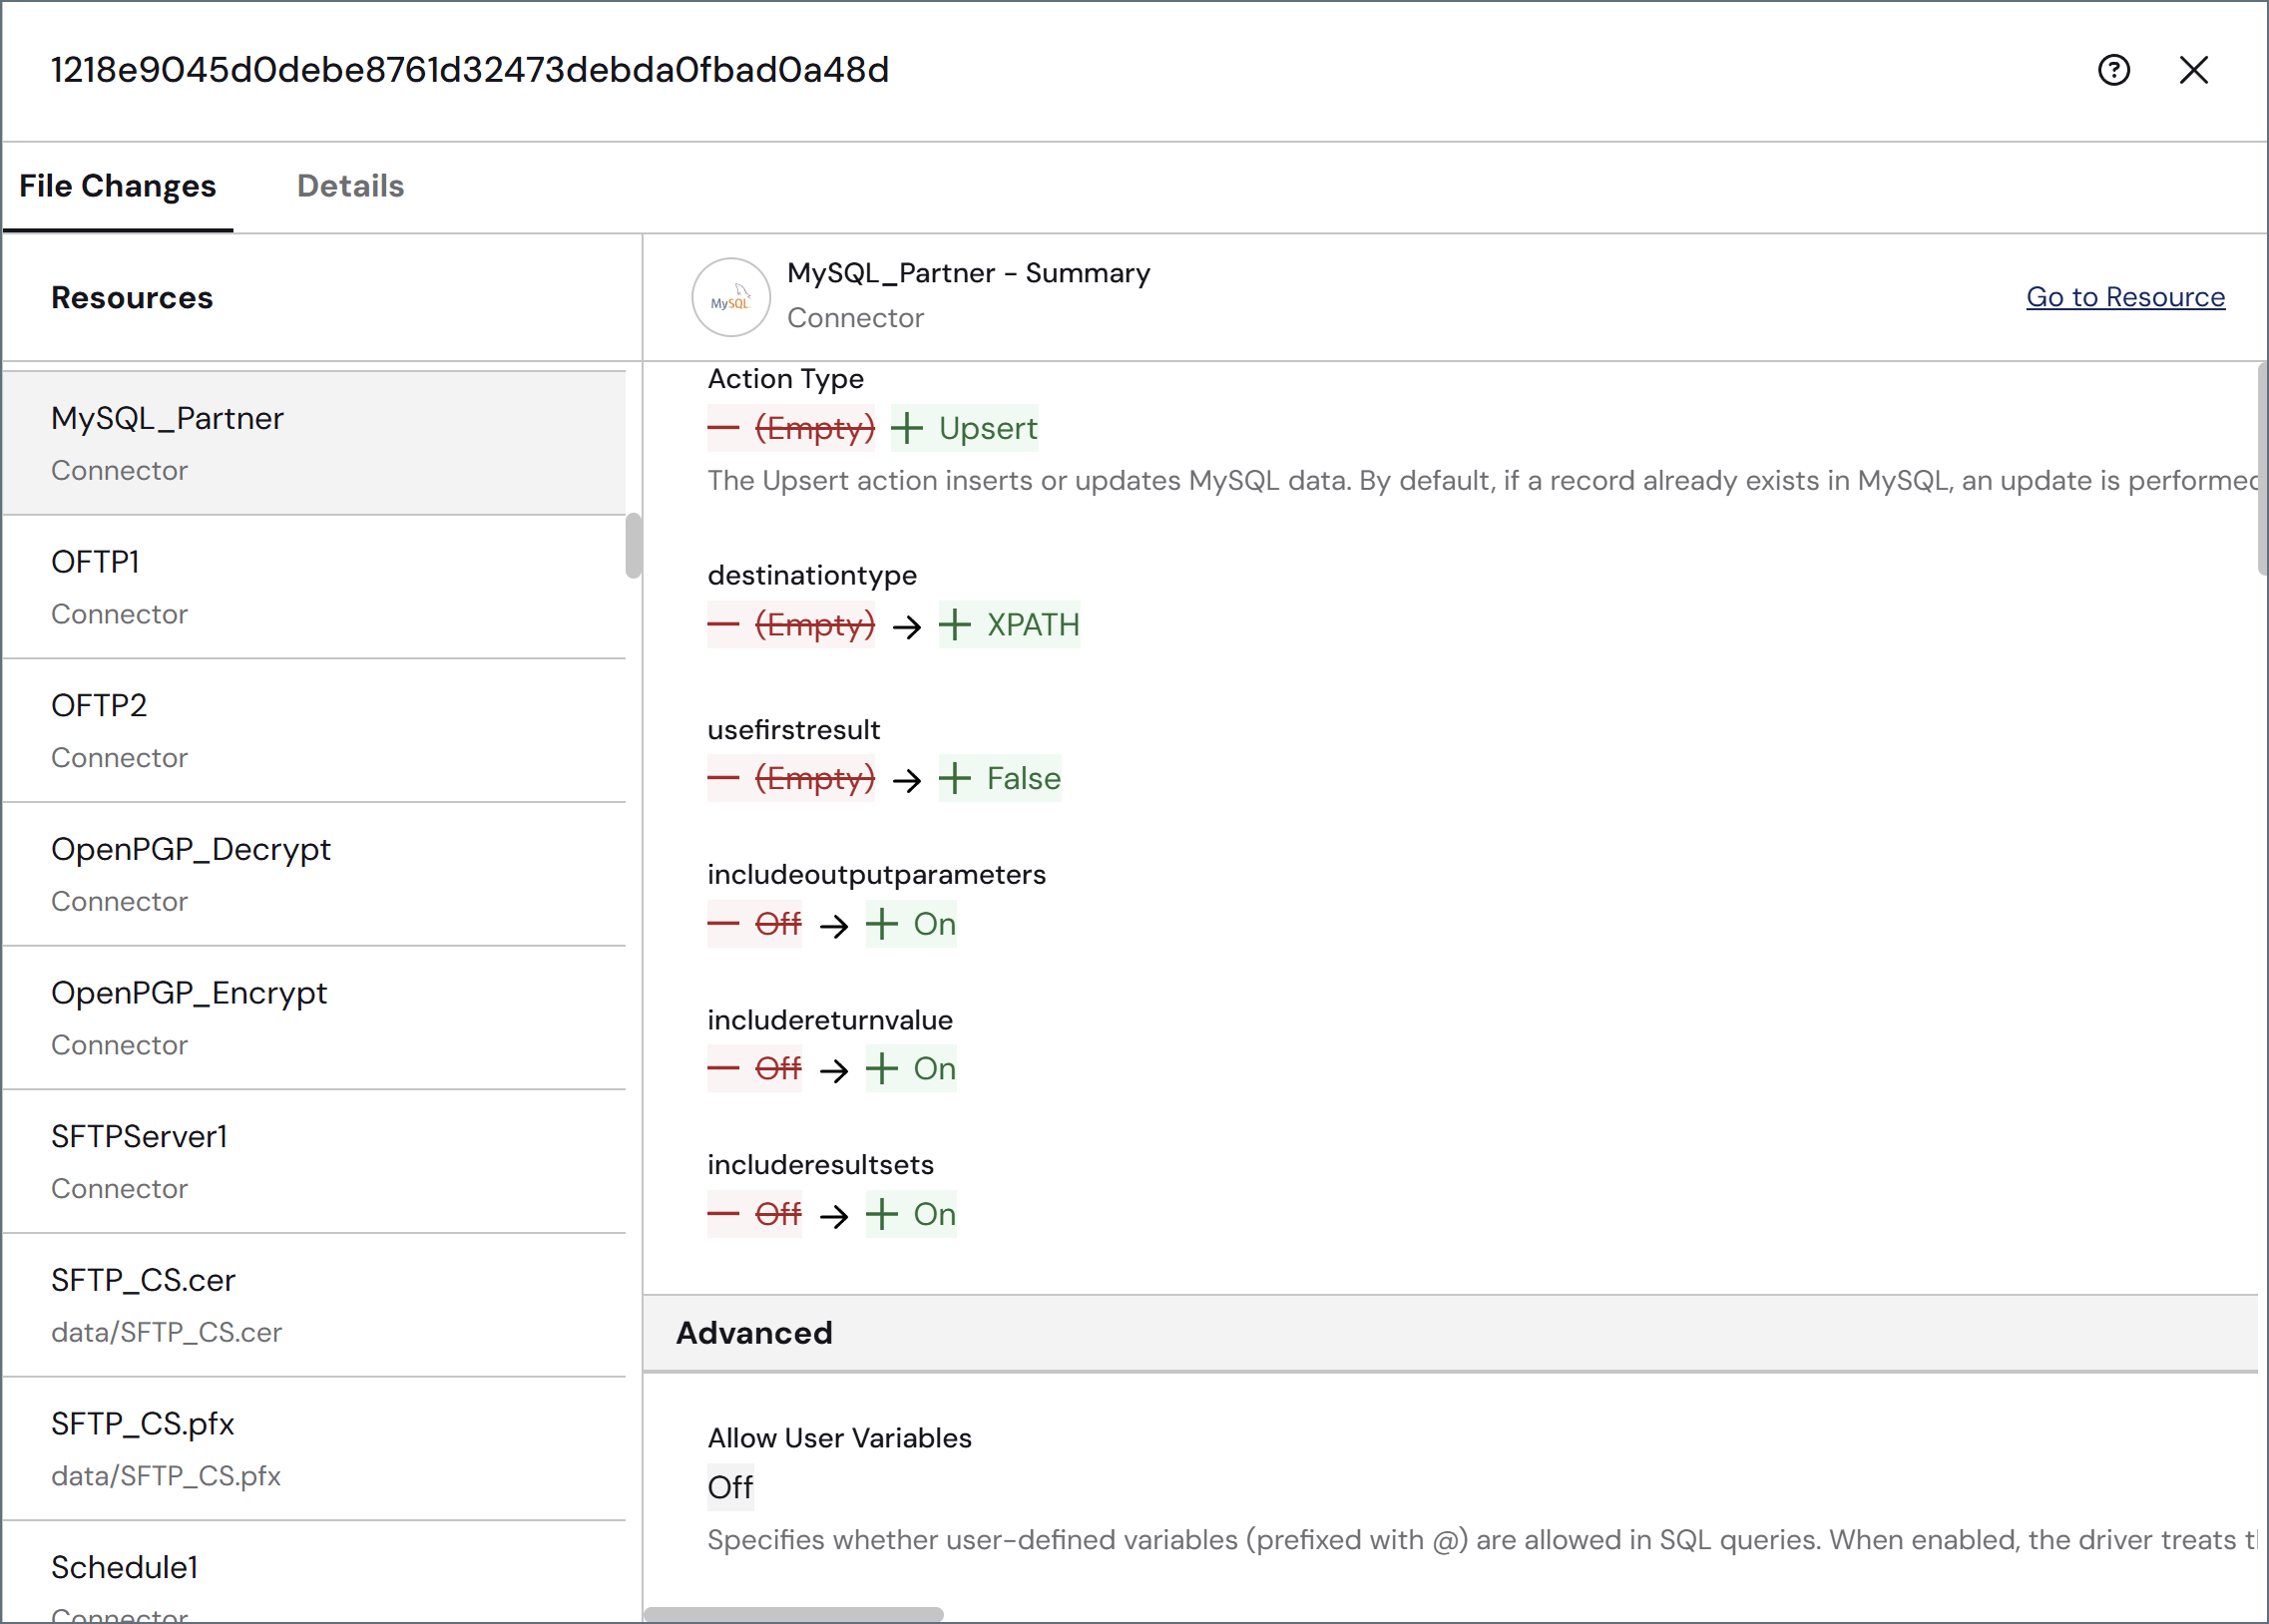This screenshot has height=1624, width=2269.
Task: Switch to the Details tab
Action: [x=350, y=186]
